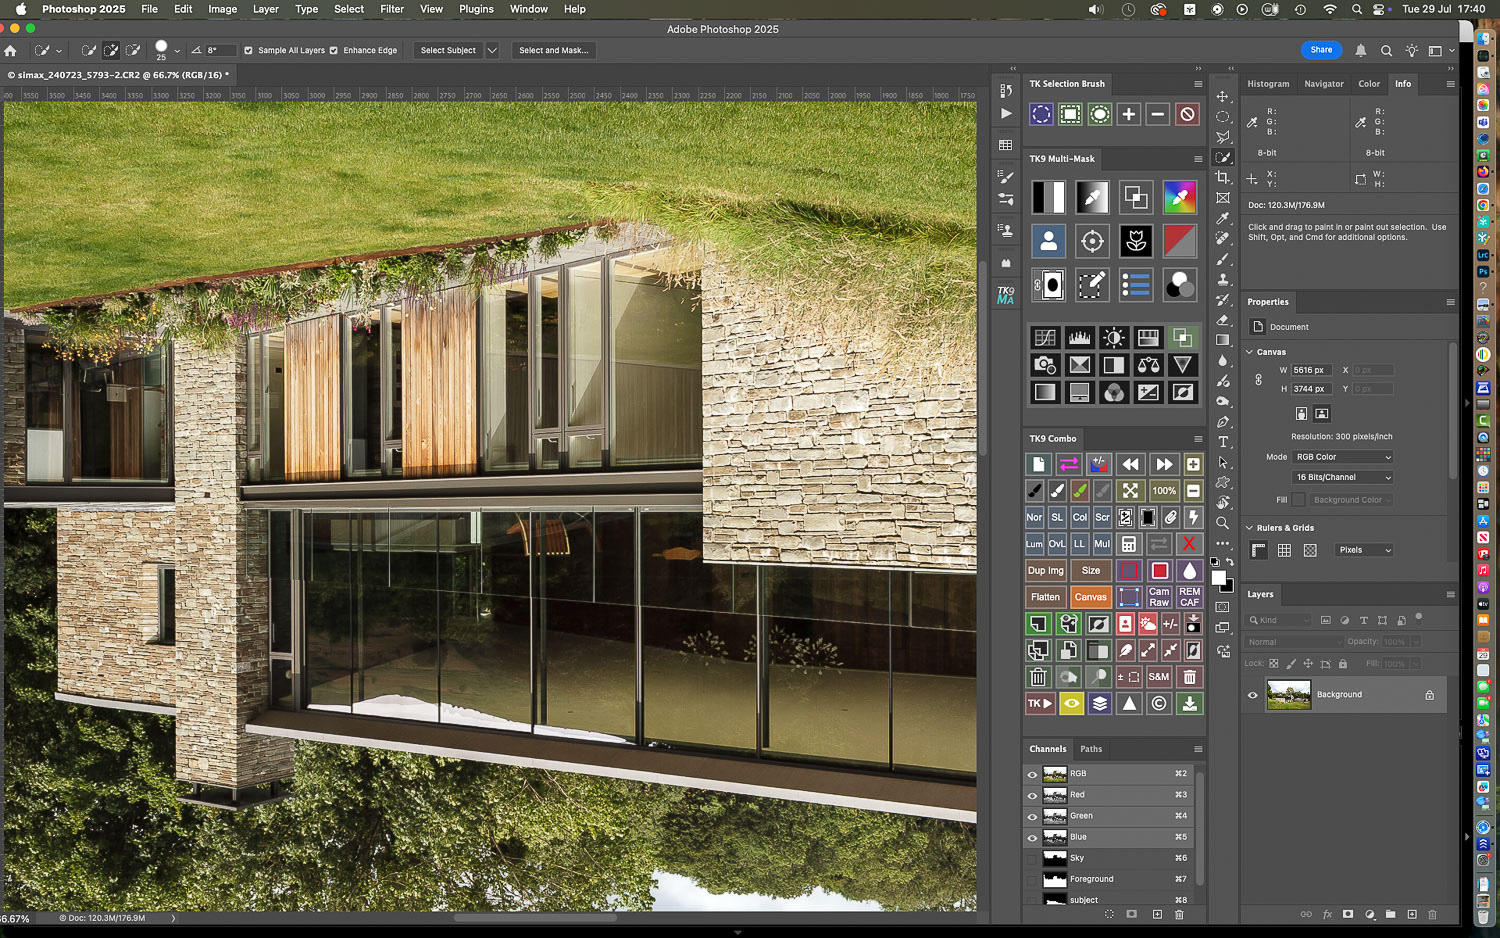Click the TK9 Combo calculator icon

pos(1128,544)
